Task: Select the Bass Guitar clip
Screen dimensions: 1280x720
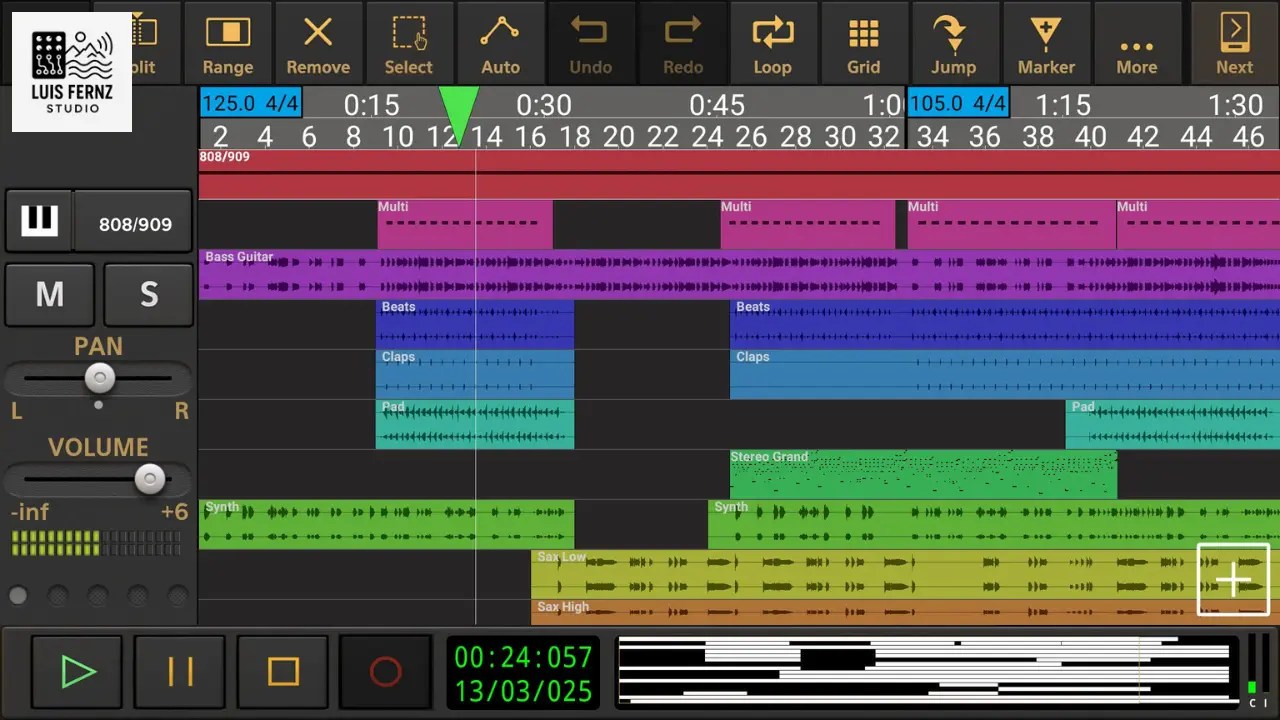Action: point(739,275)
